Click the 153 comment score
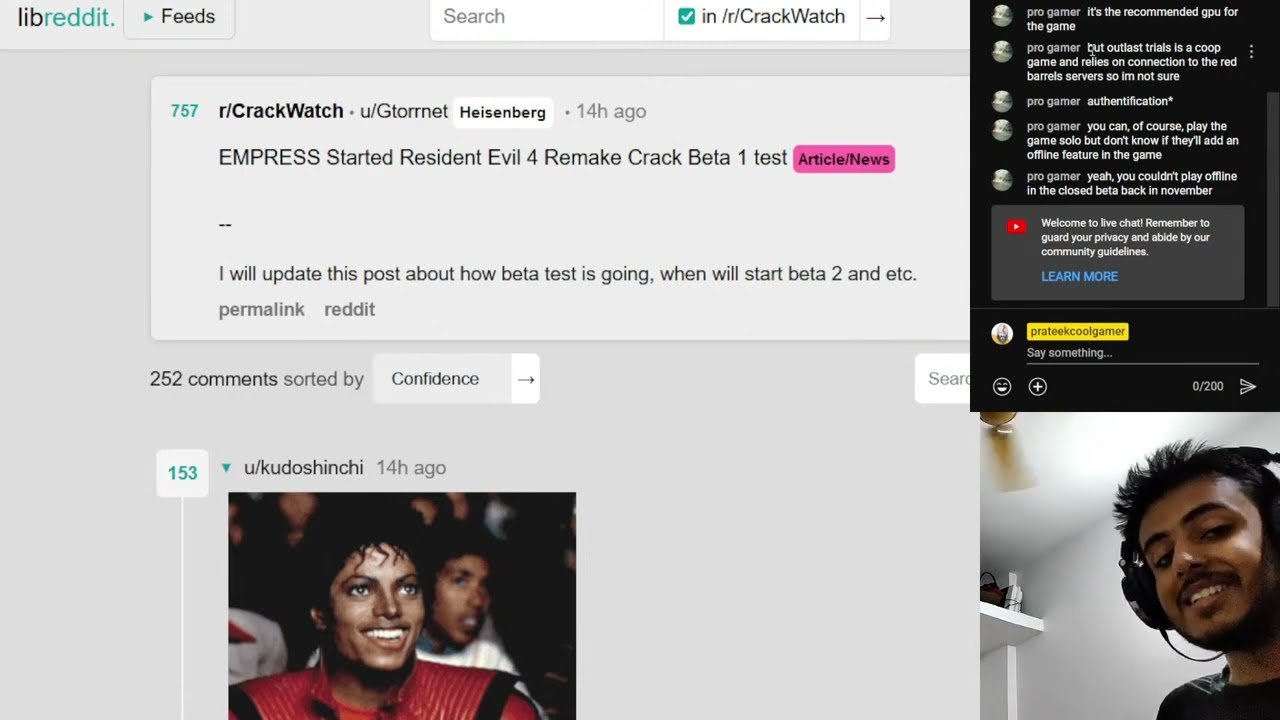 pyautogui.click(x=182, y=473)
